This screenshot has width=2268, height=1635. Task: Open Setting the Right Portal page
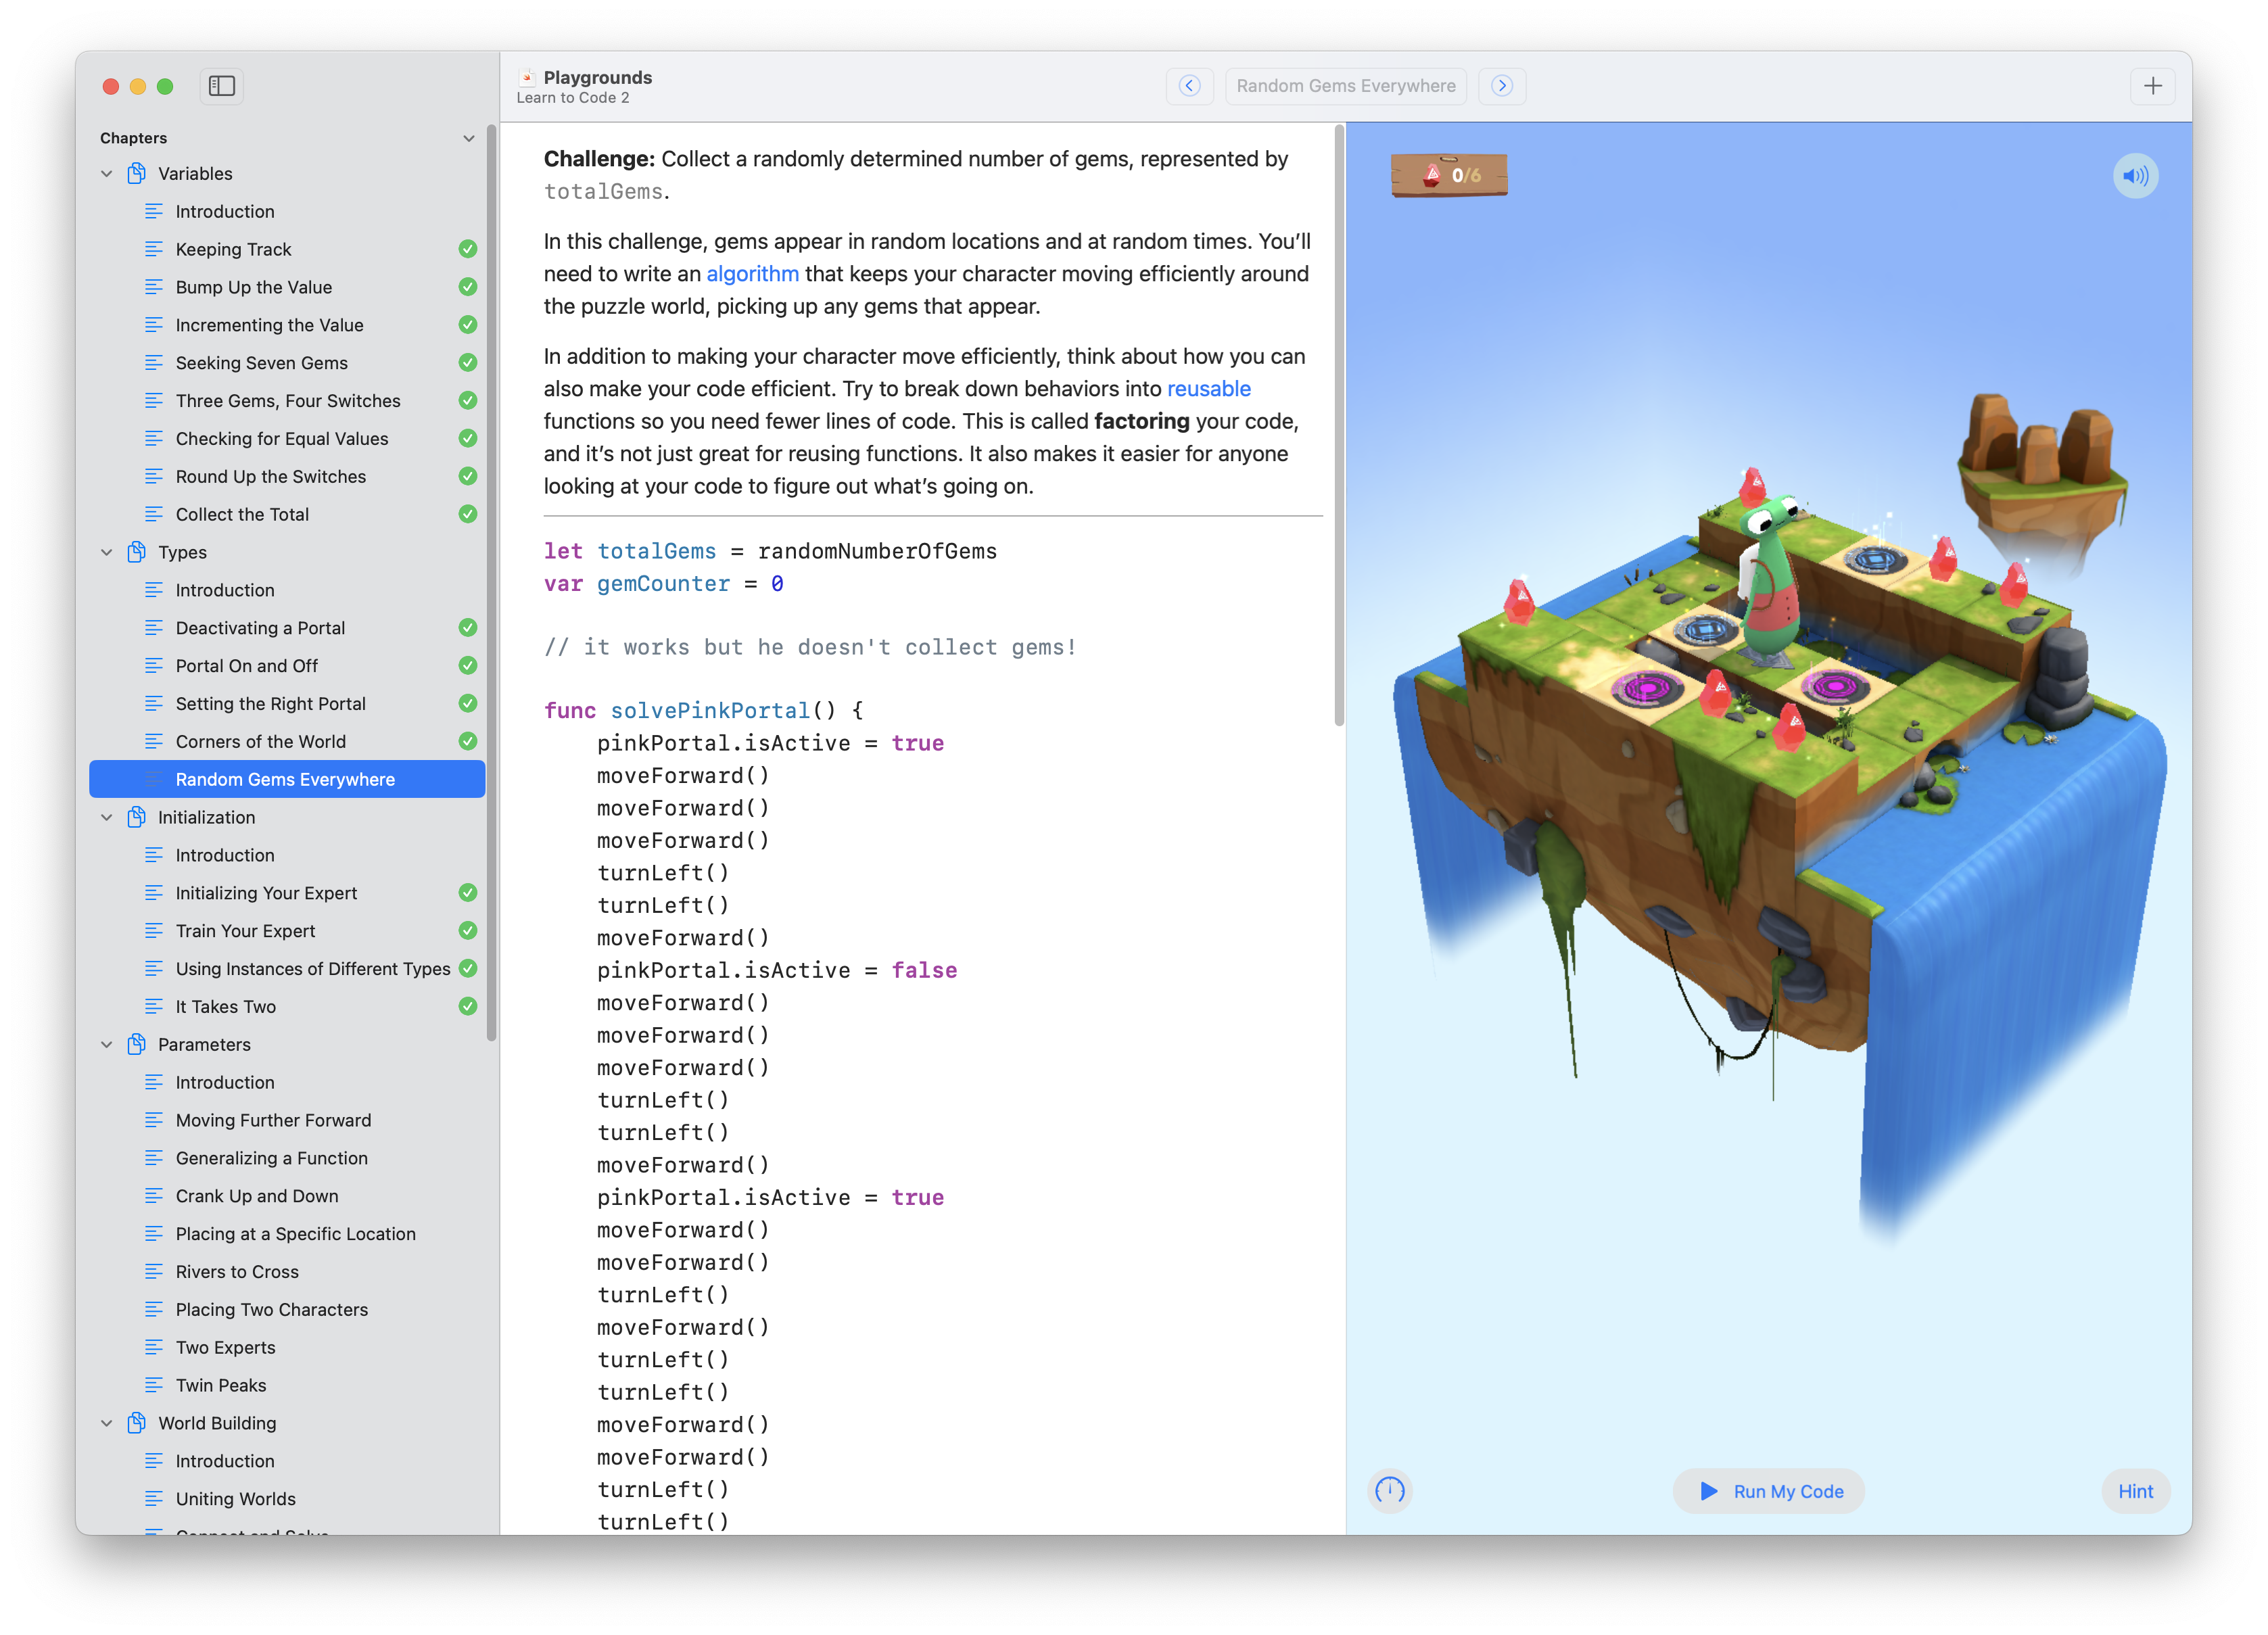pos(287,703)
